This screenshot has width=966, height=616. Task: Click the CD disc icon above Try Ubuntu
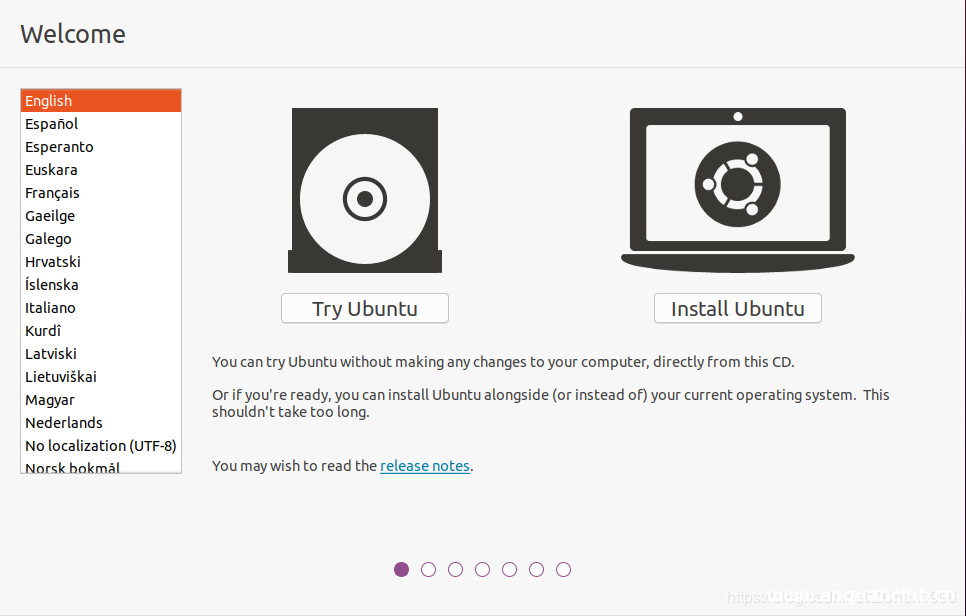point(364,190)
